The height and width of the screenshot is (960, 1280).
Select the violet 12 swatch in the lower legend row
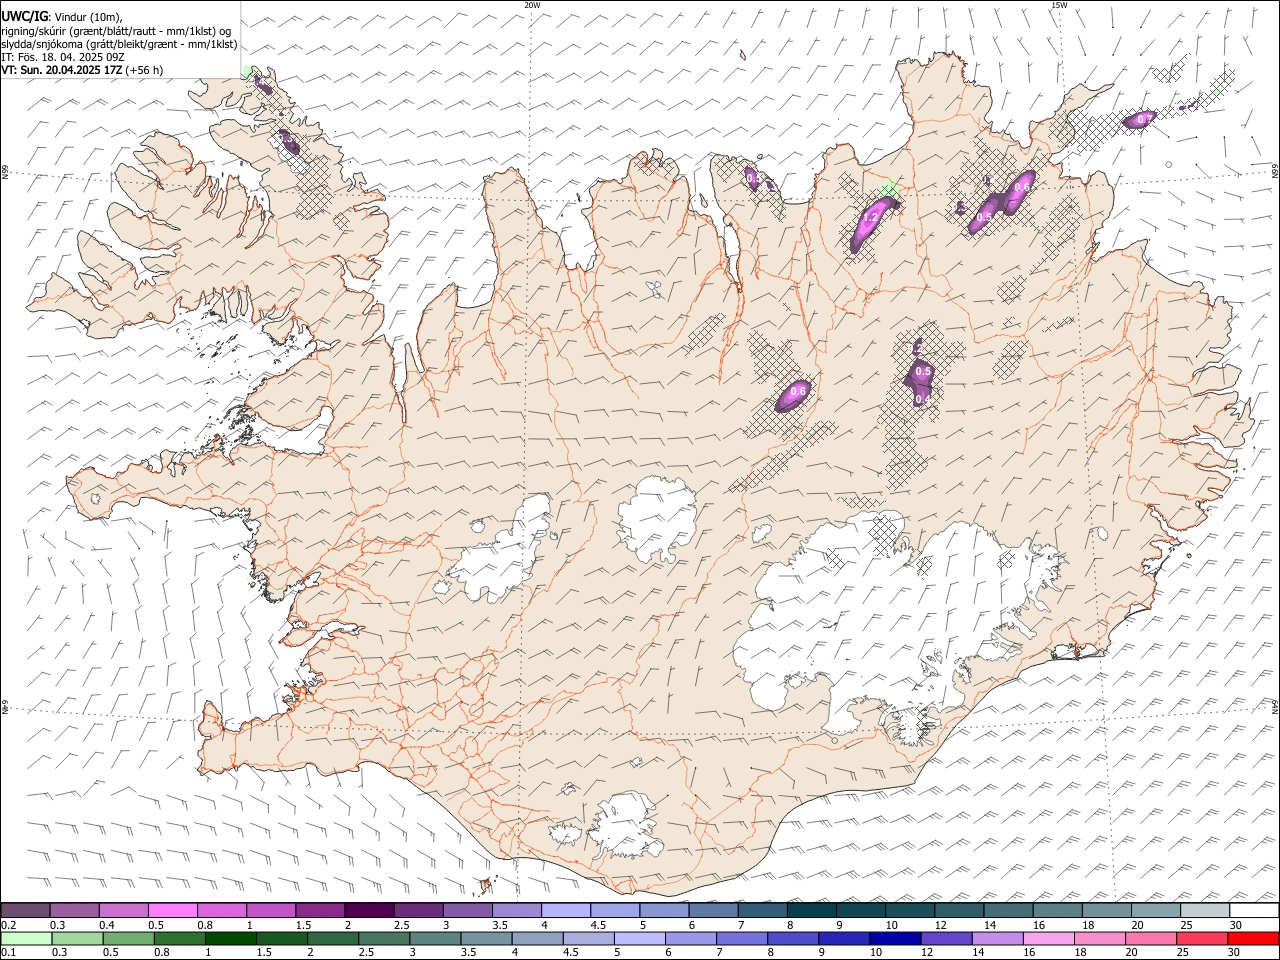pyautogui.click(x=945, y=939)
